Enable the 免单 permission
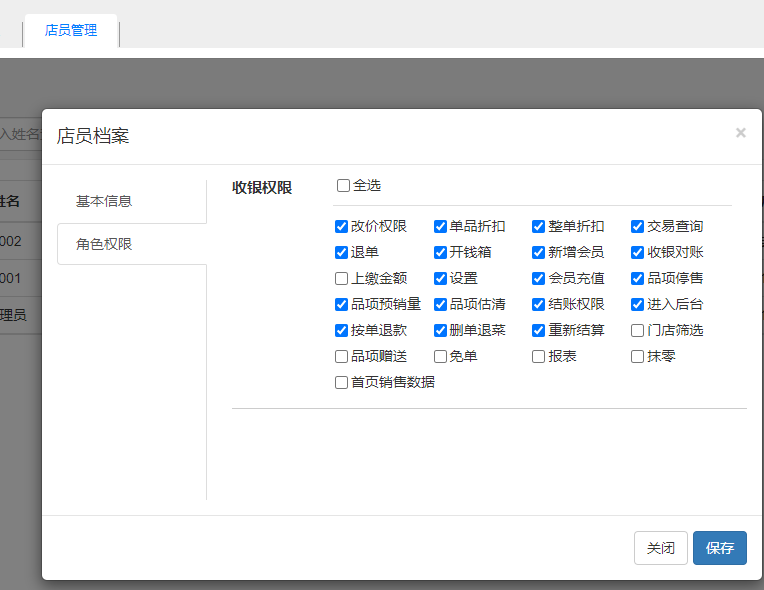This screenshot has width=764, height=590. click(441, 356)
